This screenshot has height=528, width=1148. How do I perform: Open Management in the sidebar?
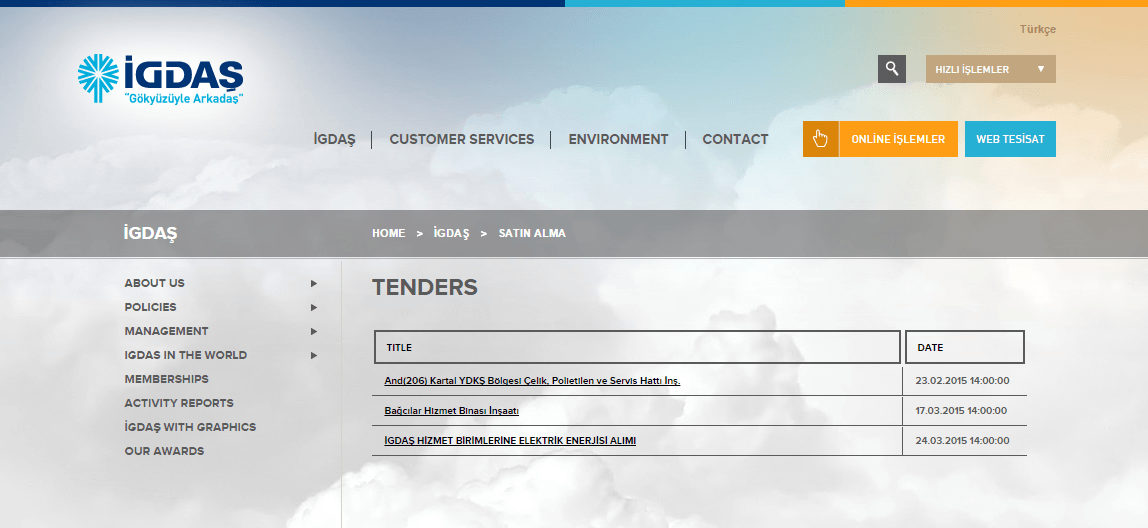tap(166, 331)
